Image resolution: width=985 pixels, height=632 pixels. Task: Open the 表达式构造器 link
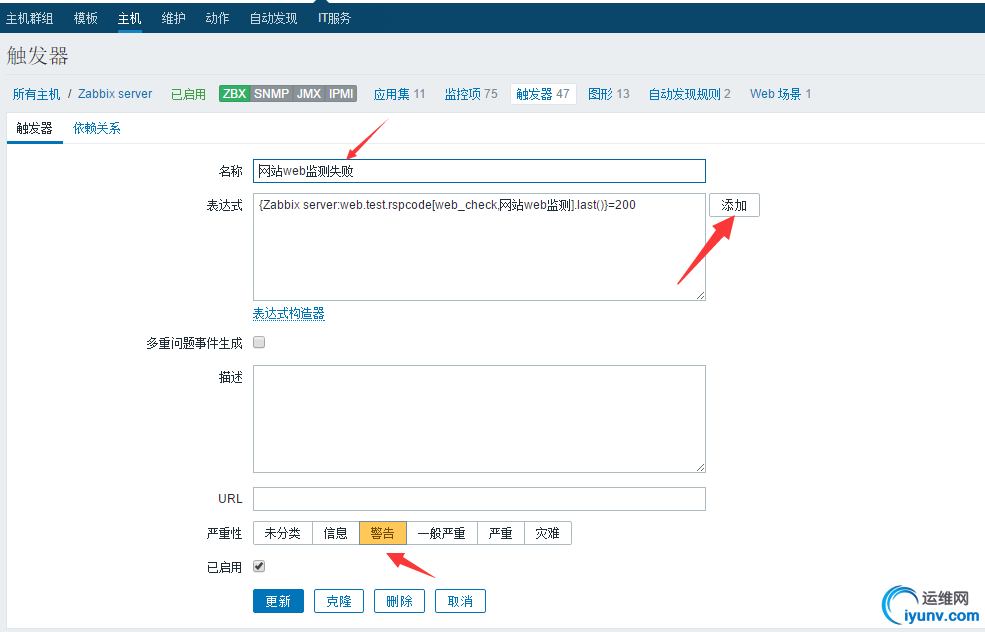288,313
